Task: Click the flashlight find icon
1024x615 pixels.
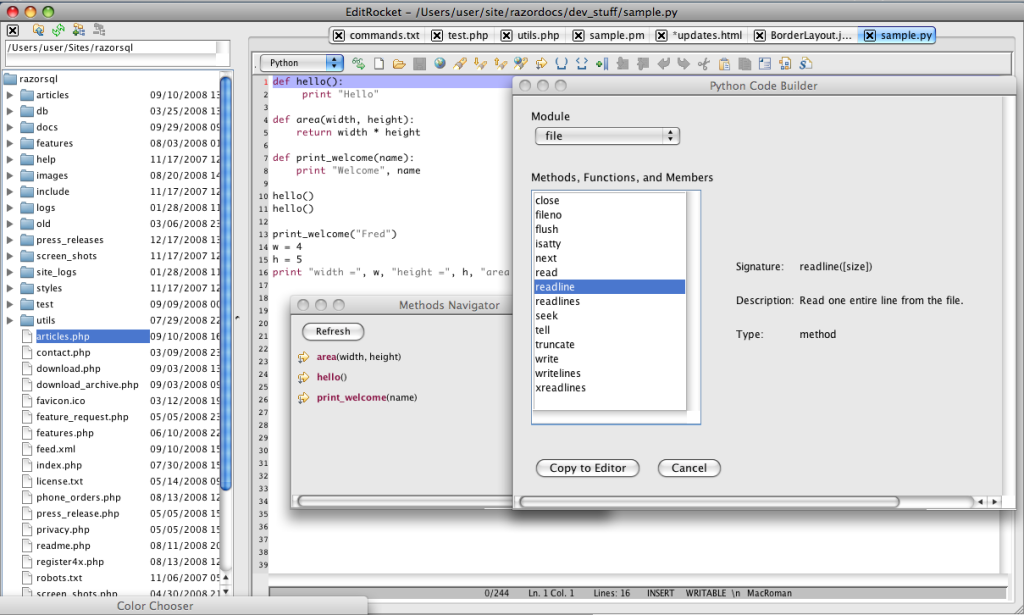Action: (x=460, y=63)
